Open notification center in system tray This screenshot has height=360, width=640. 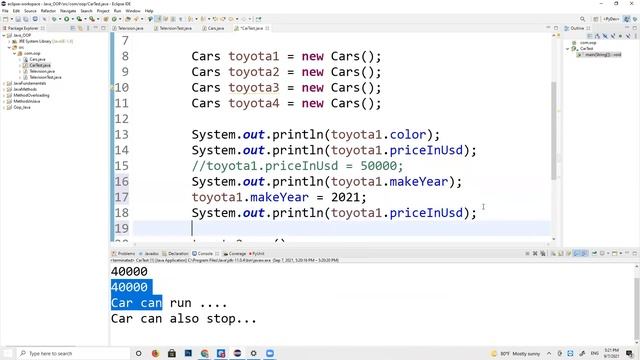pyautogui.click(x=630, y=353)
